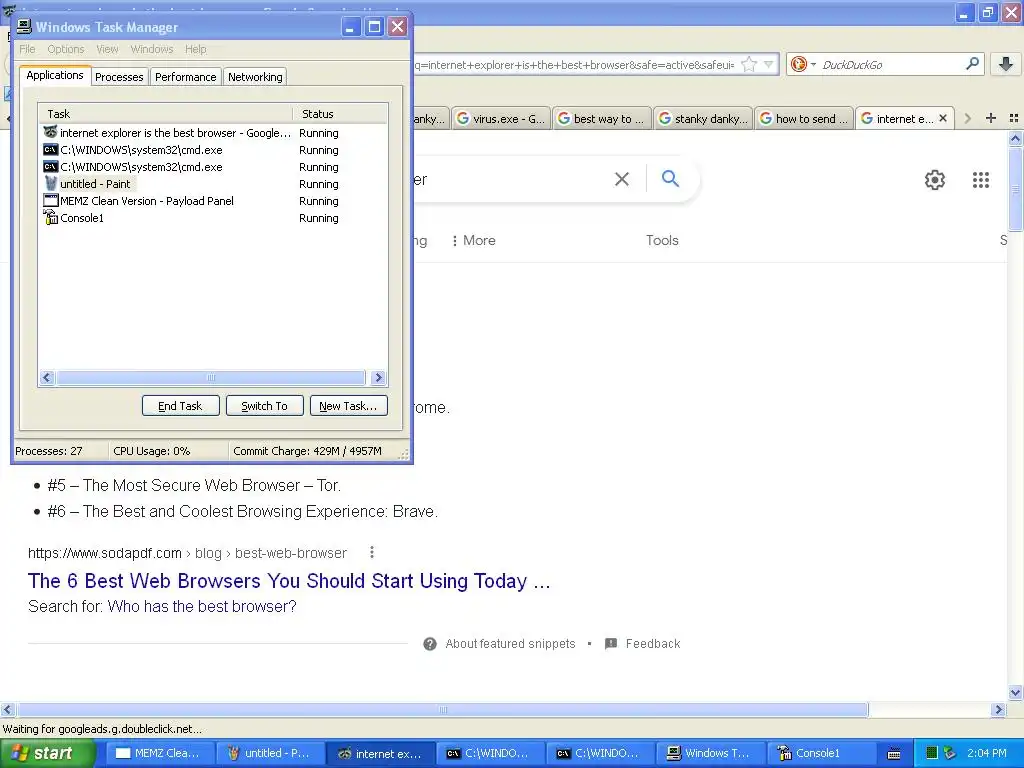Expand the More search filter menu
This screenshot has width=1024, height=768.
click(x=473, y=240)
